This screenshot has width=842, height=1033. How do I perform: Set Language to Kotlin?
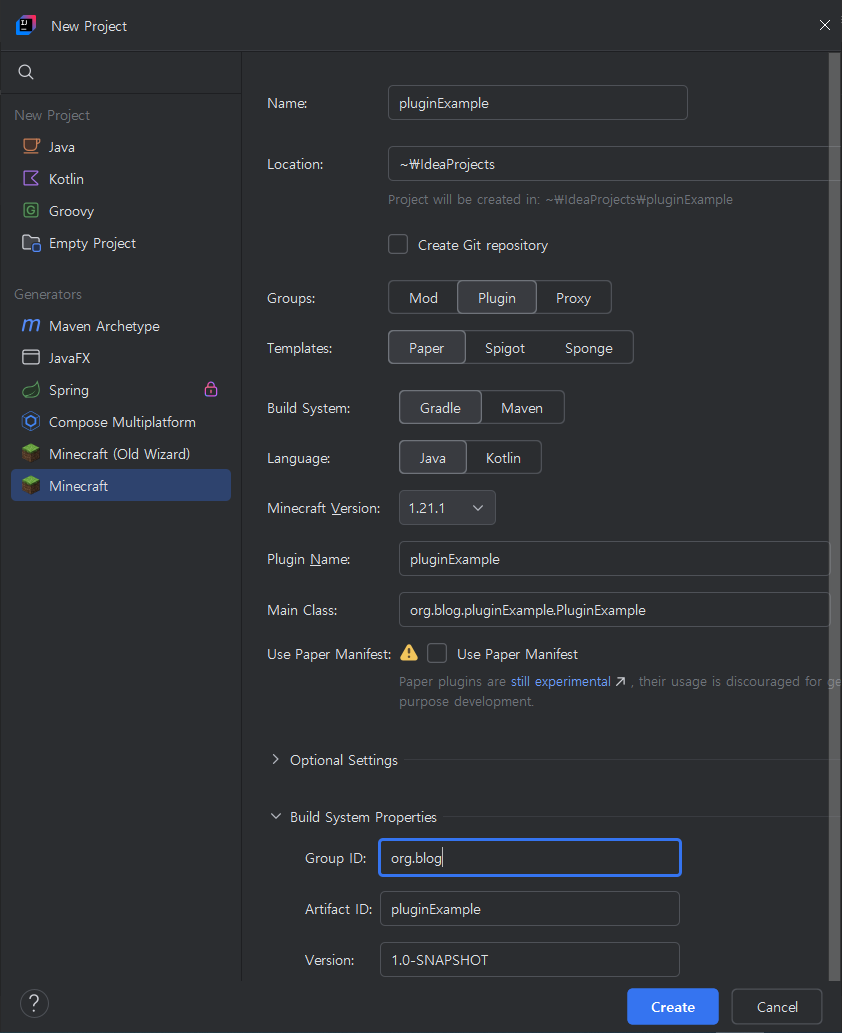click(503, 458)
